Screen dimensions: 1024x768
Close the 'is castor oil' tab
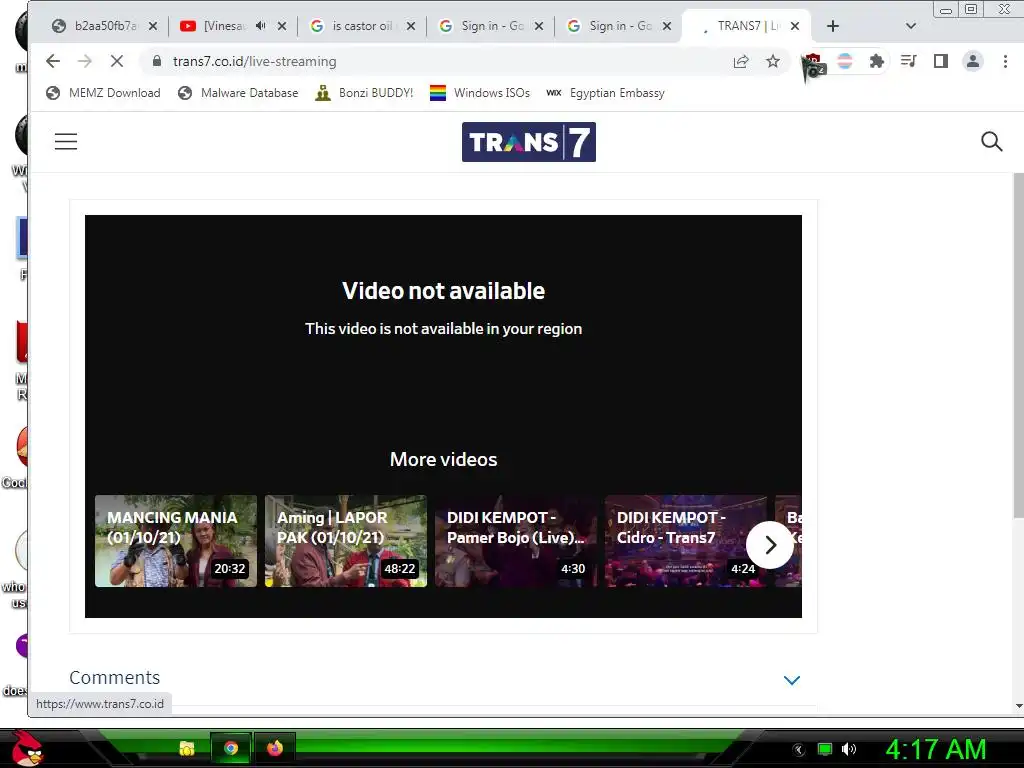coord(411,26)
